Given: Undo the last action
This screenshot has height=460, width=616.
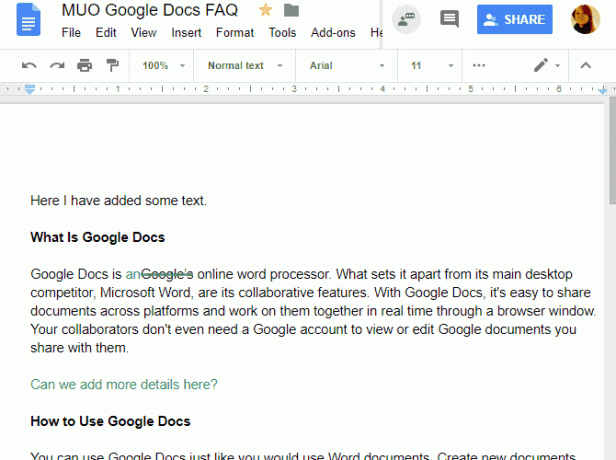Looking at the screenshot, I should 29,65.
